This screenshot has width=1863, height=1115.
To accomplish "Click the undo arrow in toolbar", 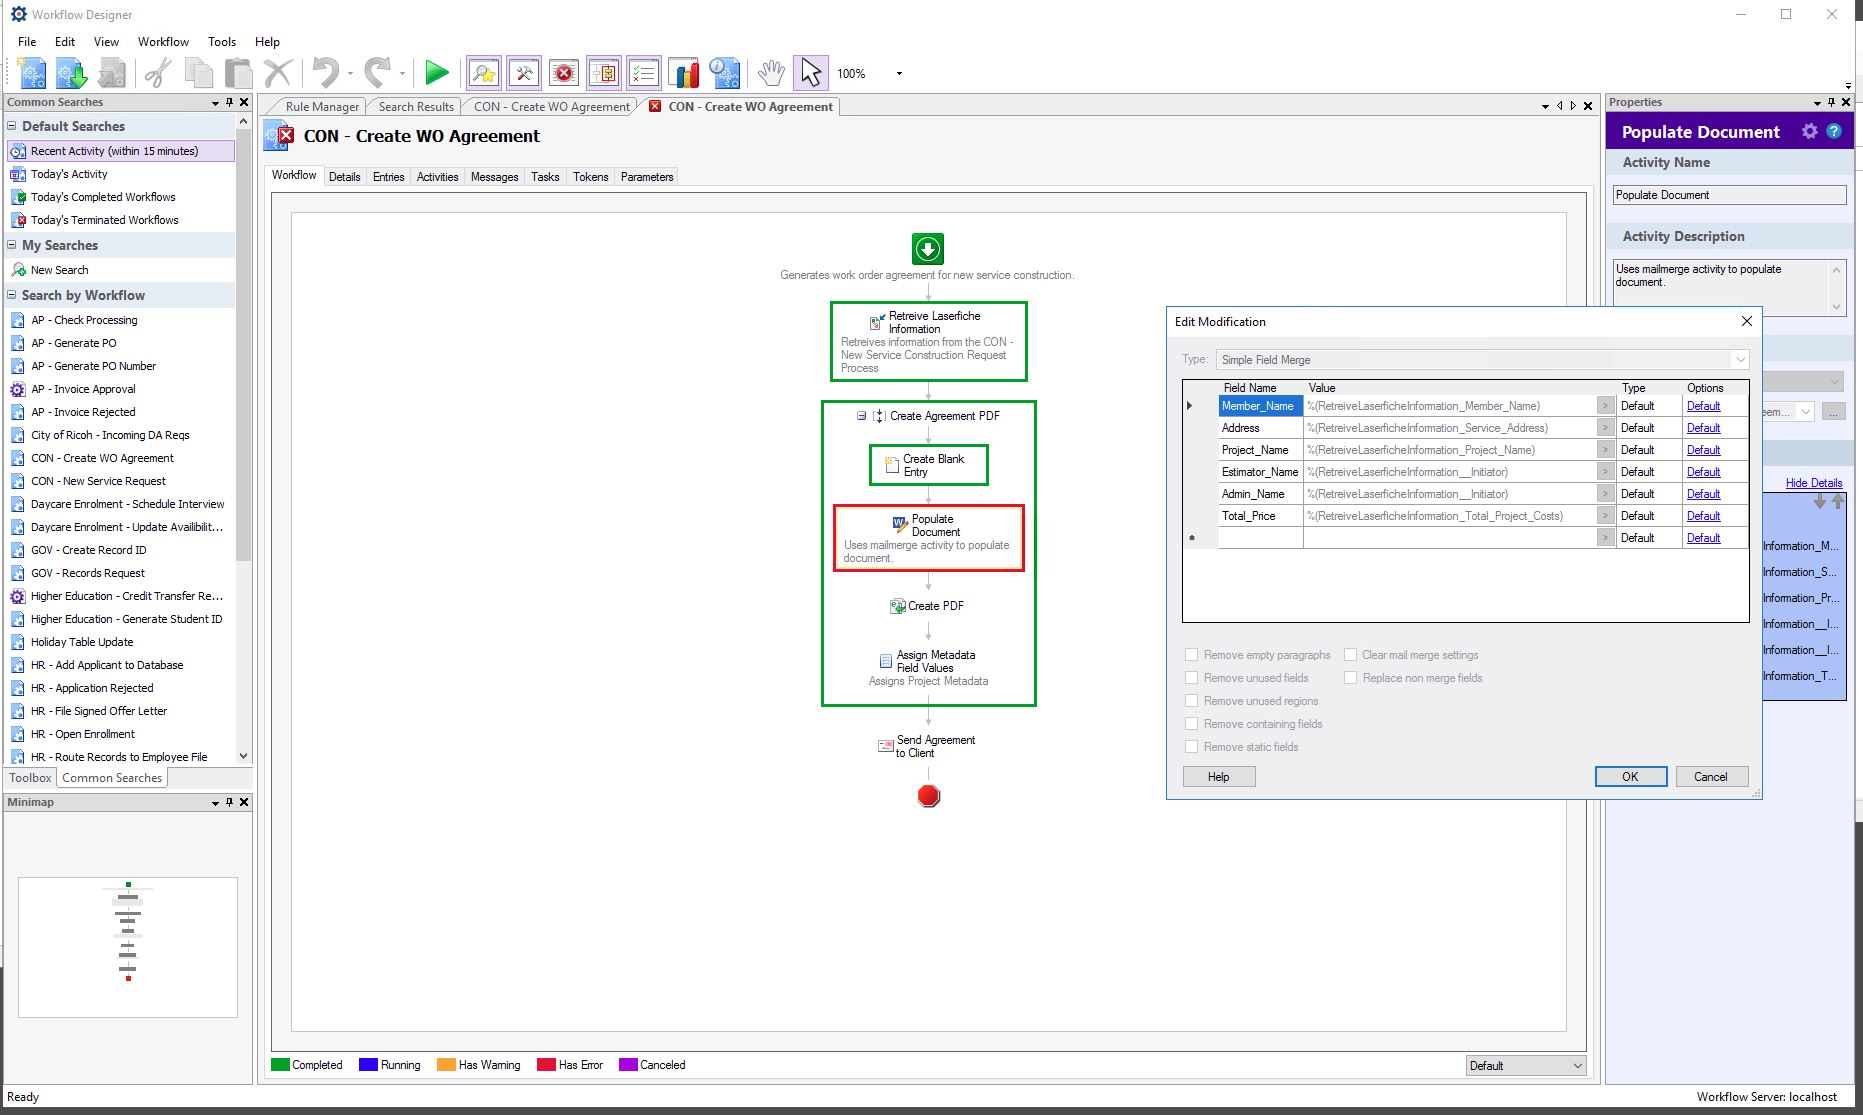I will [326, 73].
